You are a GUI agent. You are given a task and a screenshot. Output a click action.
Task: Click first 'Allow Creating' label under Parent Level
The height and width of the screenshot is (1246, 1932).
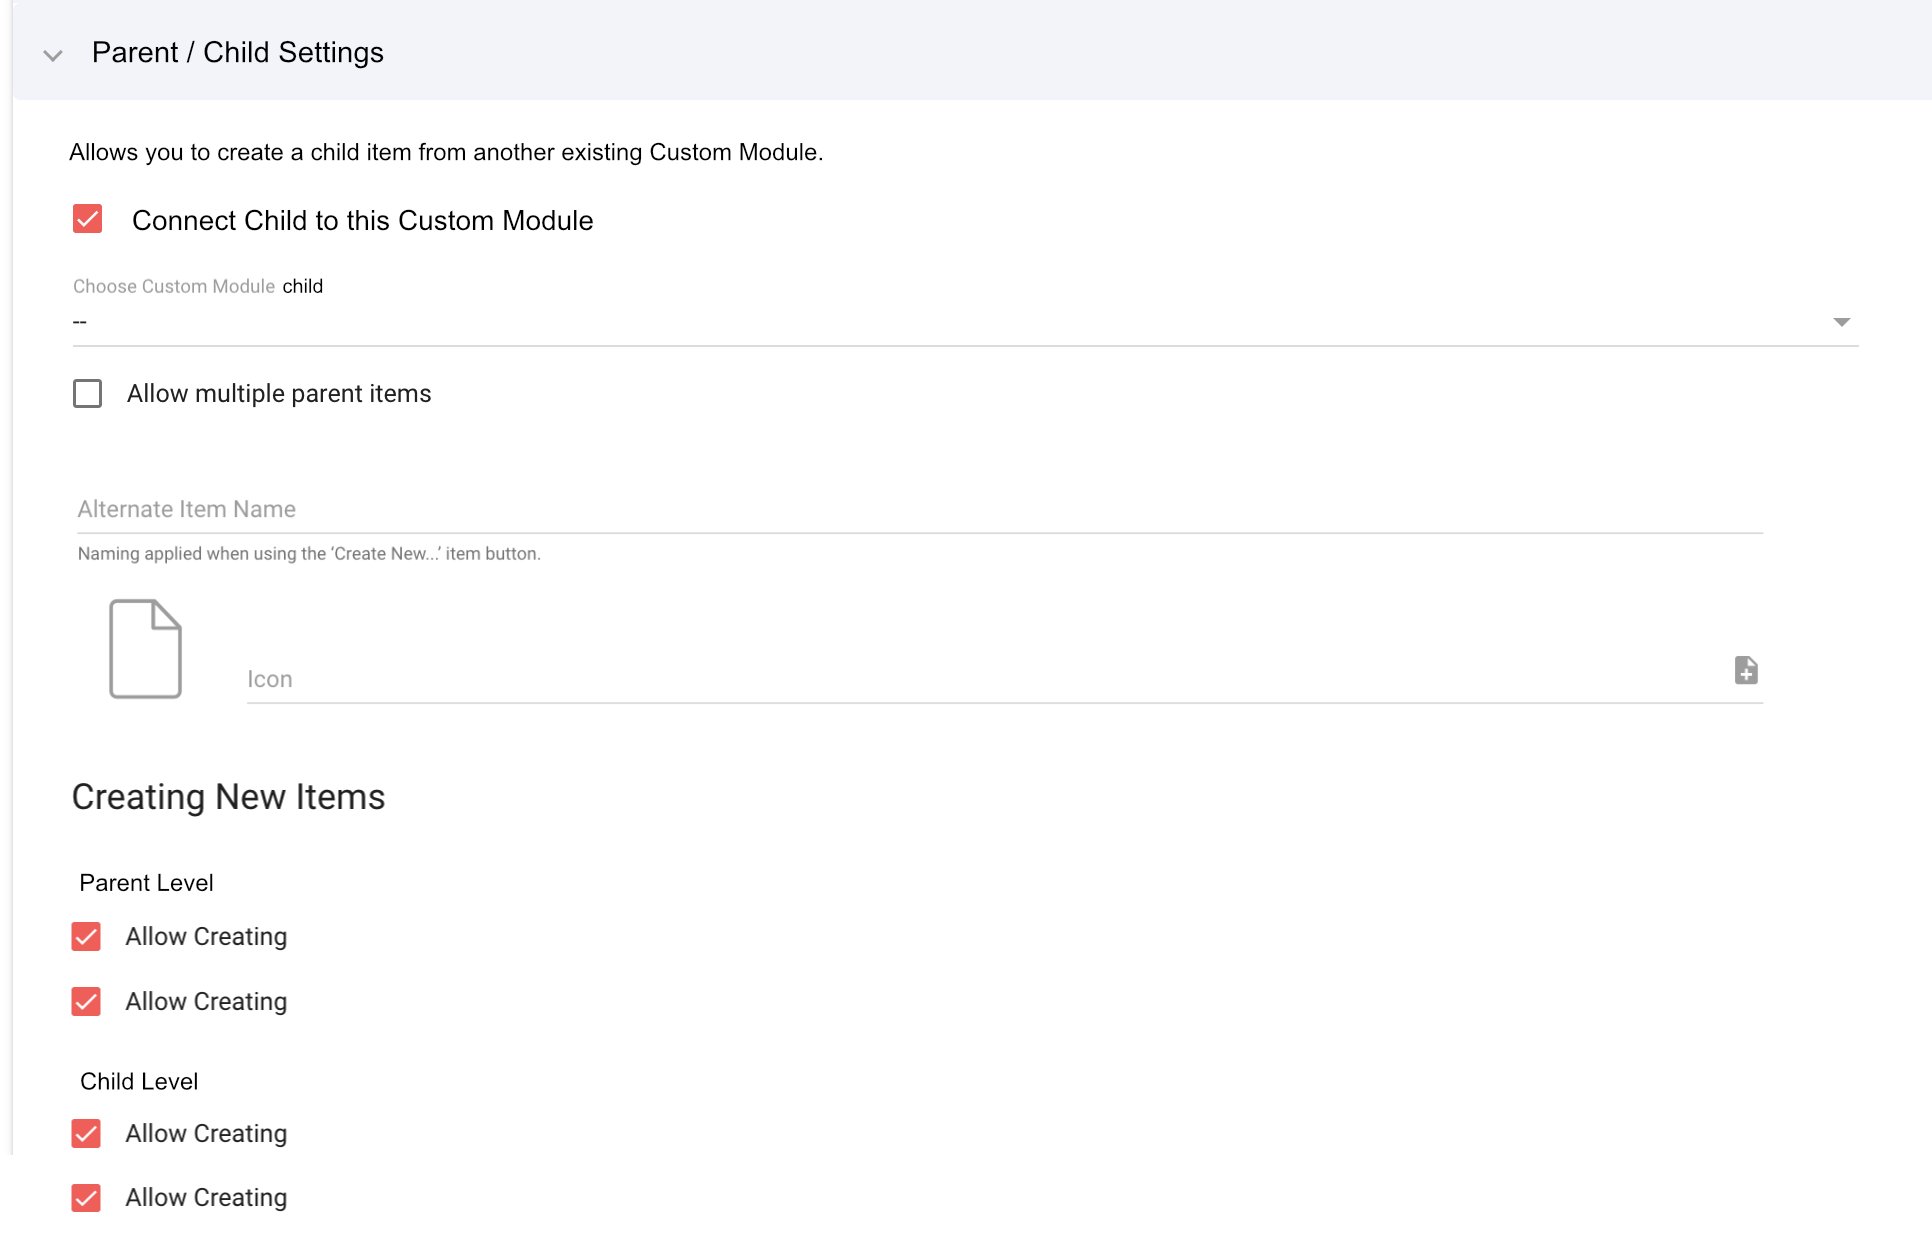tap(206, 937)
